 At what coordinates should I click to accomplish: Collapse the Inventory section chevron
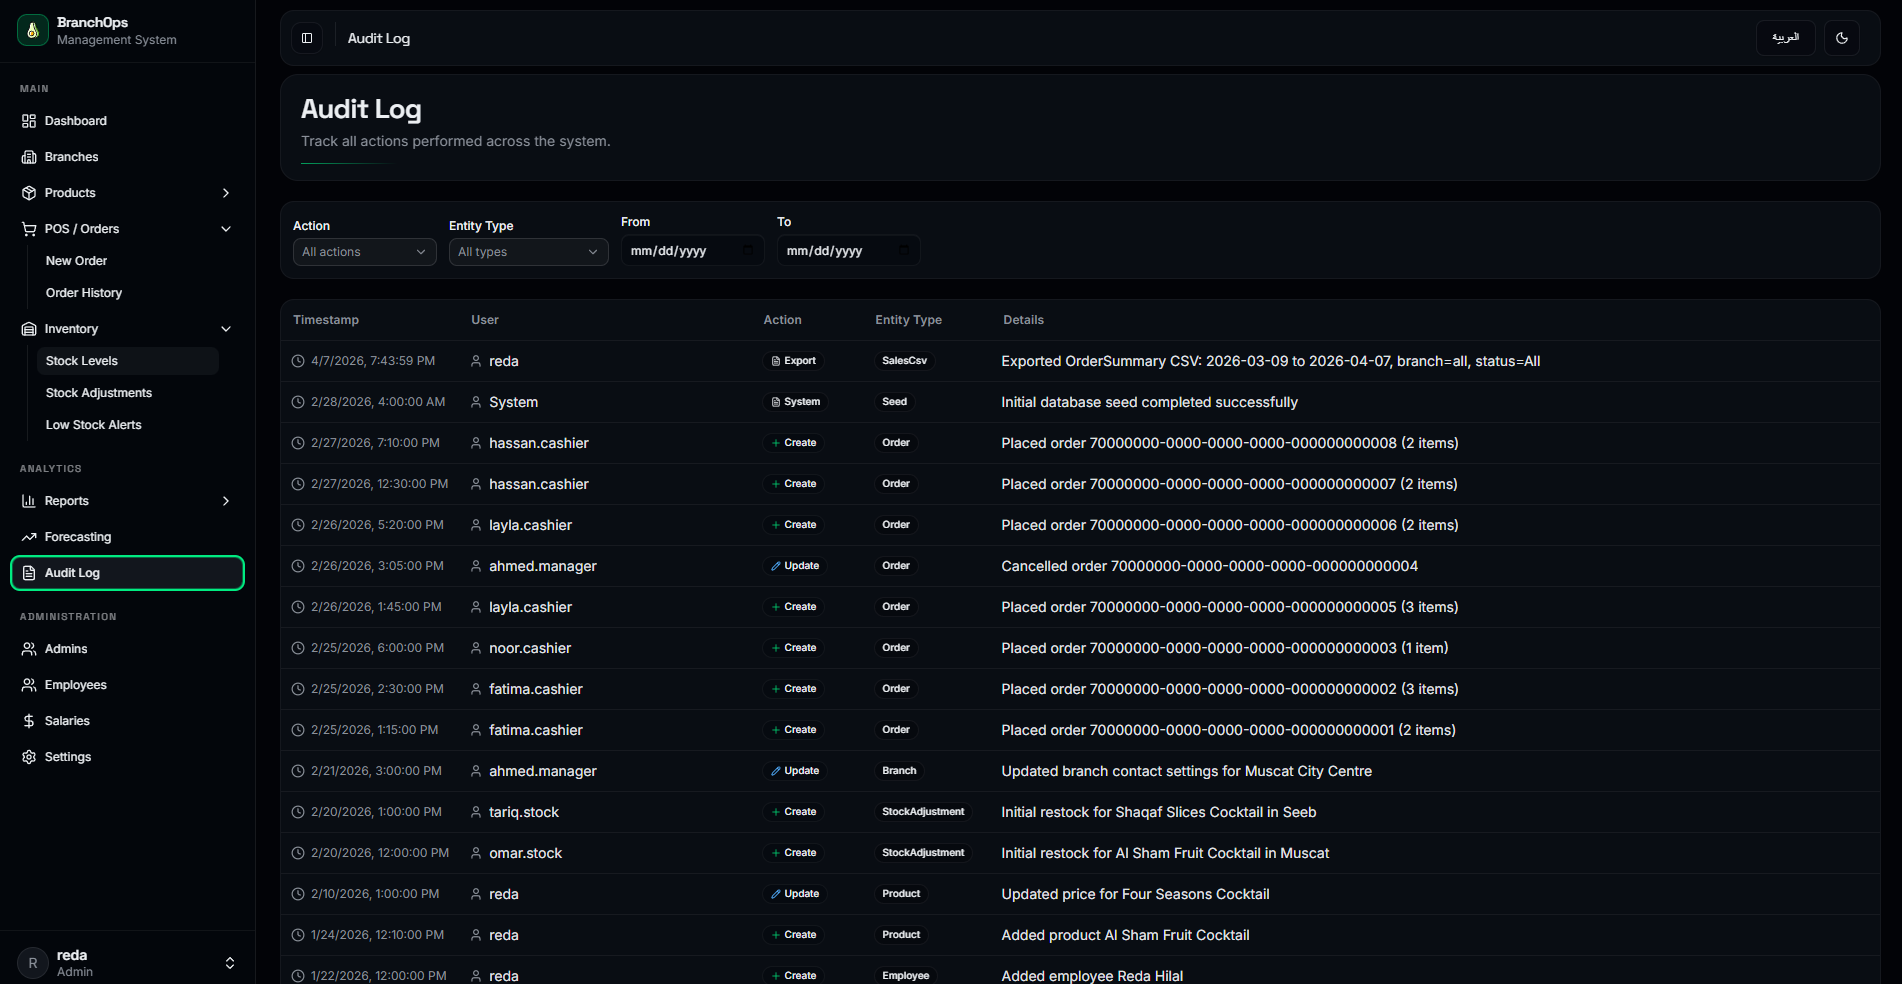pos(226,329)
